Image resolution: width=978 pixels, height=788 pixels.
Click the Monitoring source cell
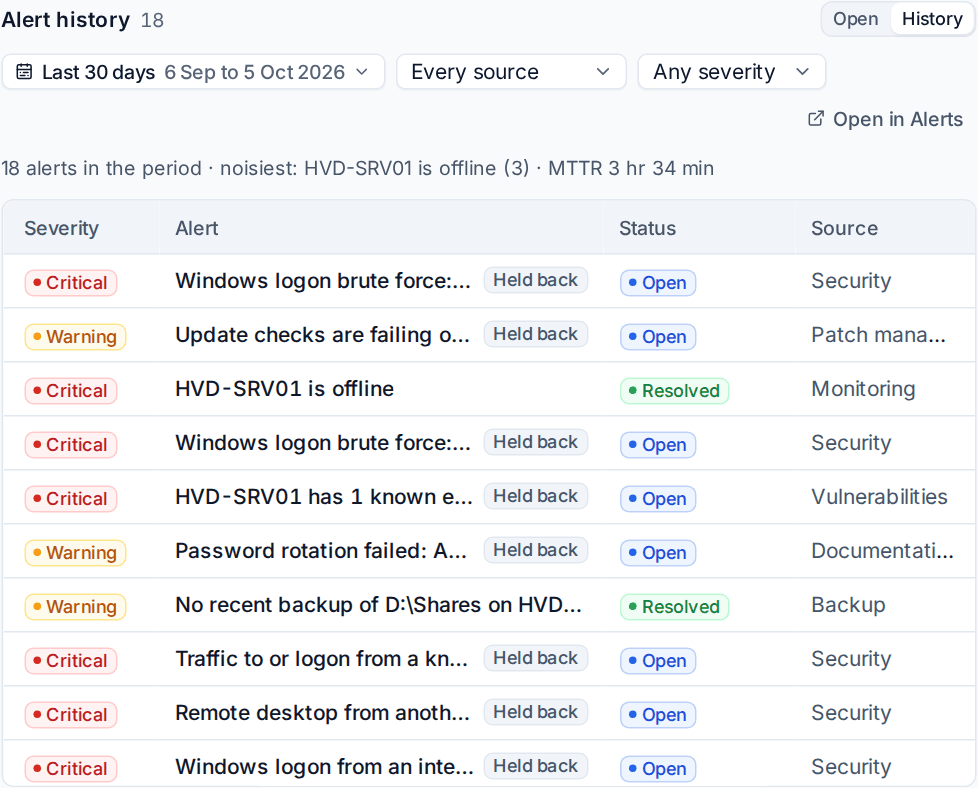coord(863,389)
